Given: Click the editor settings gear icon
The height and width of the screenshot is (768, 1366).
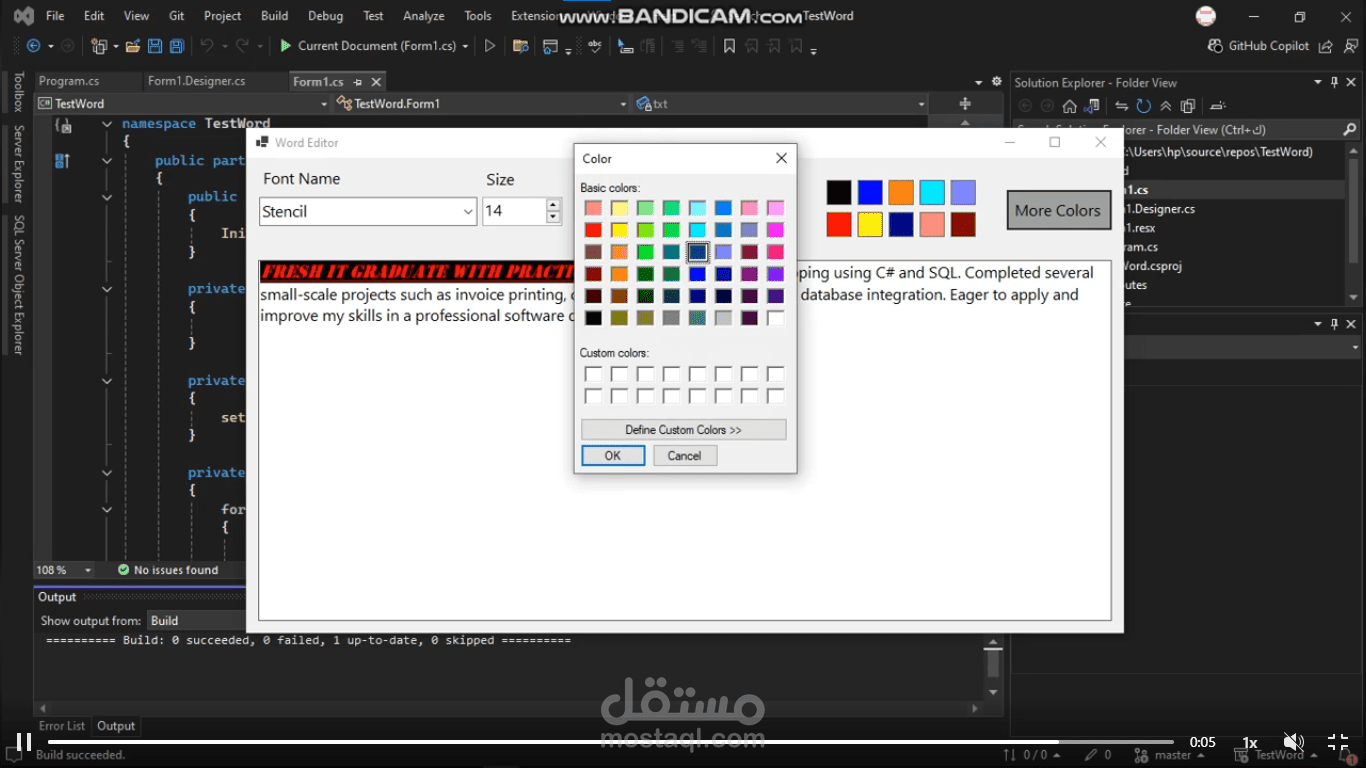Looking at the screenshot, I should (x=996, y=82).
